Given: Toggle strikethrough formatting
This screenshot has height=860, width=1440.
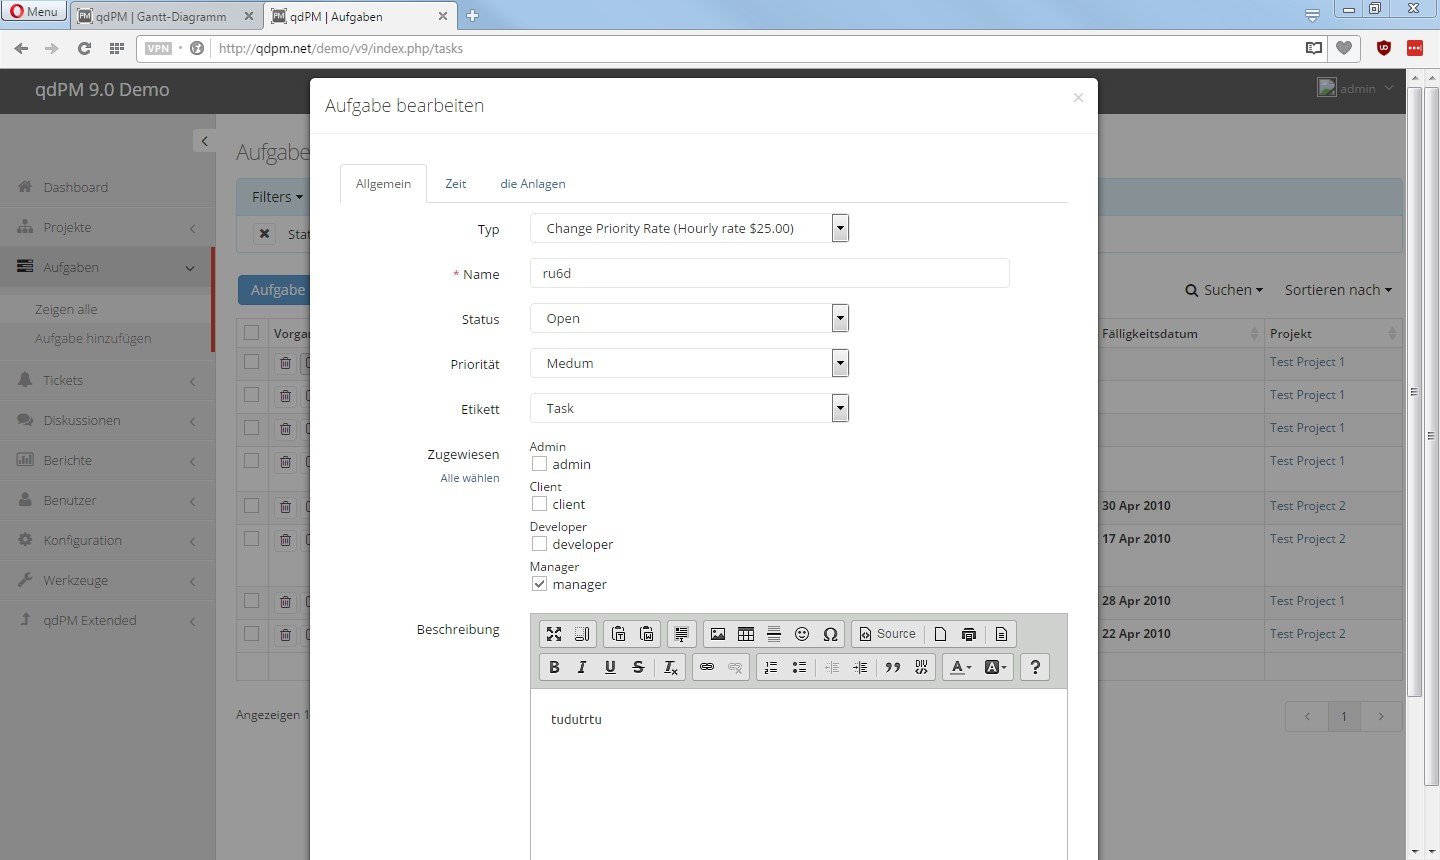Looking at the screenshot, I should coord(638,667).
